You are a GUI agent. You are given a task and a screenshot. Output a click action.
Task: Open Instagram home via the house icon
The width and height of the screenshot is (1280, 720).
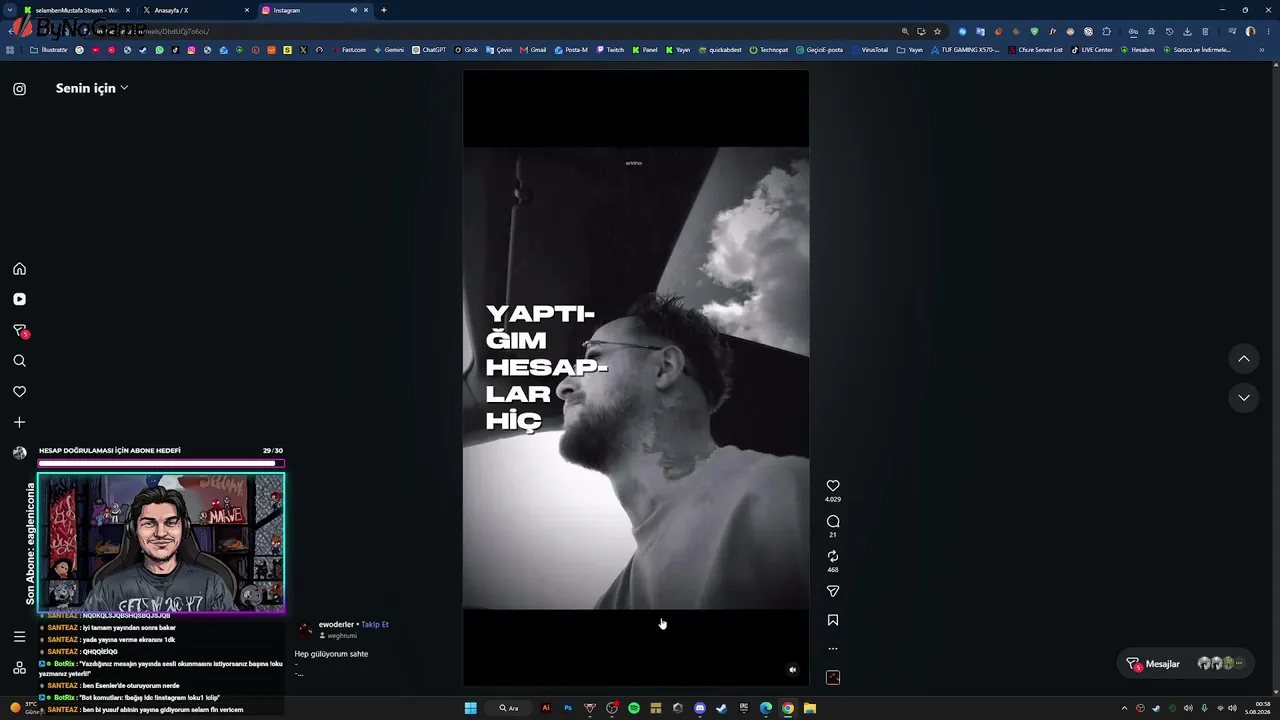coord(19,269)
